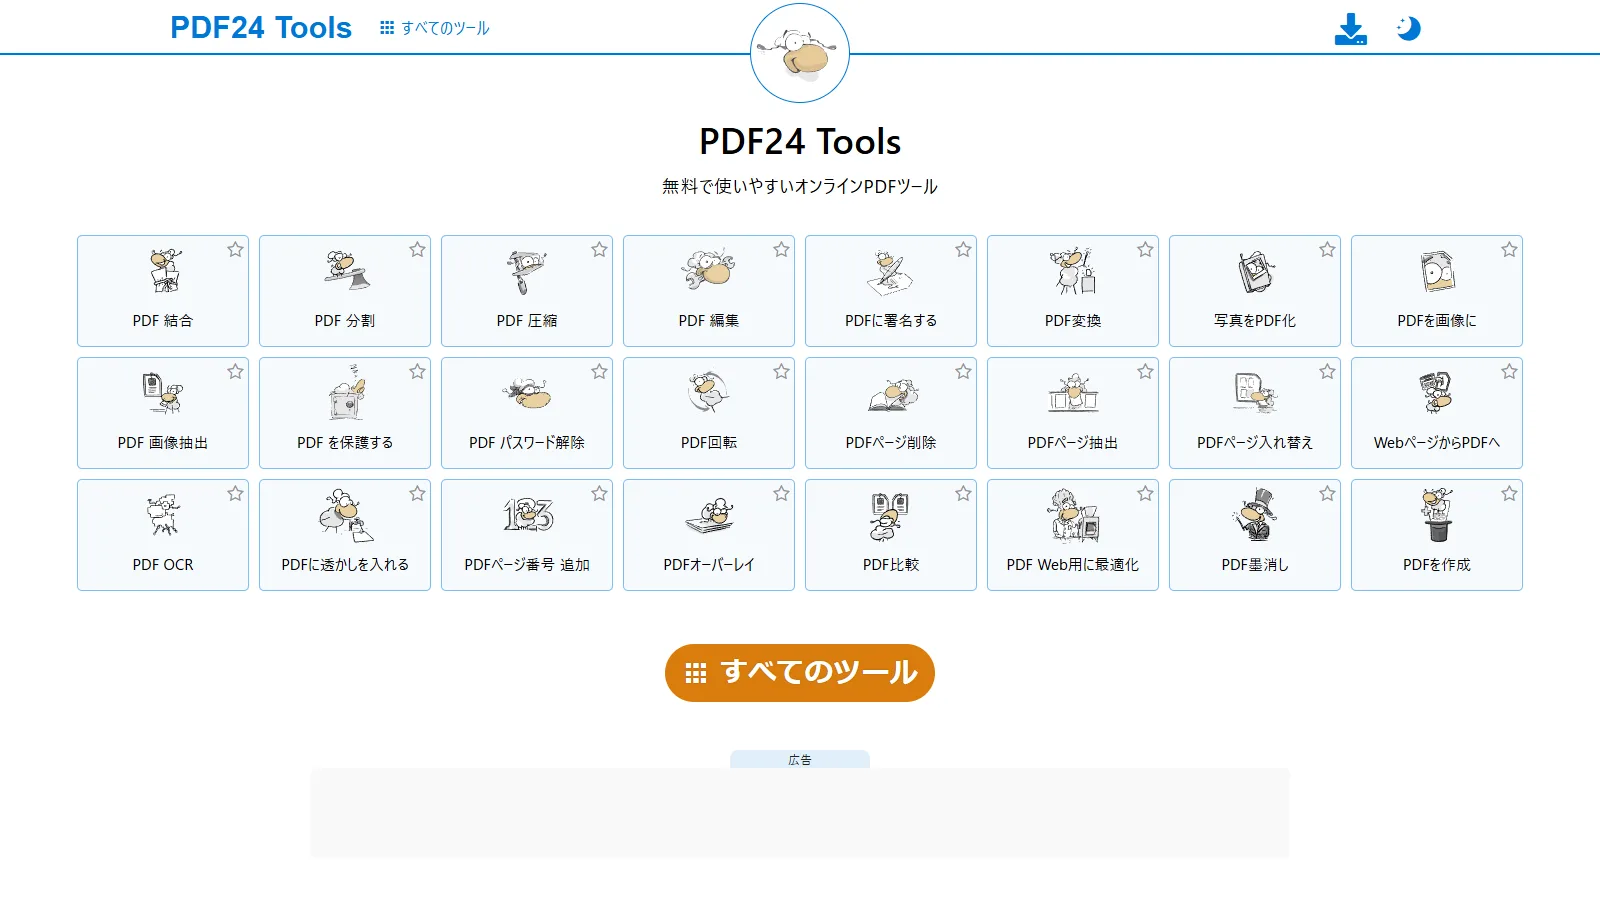Toggle dark mode with the moon icon
Screen dimensions: 1600x900
tap(1408, 28)
